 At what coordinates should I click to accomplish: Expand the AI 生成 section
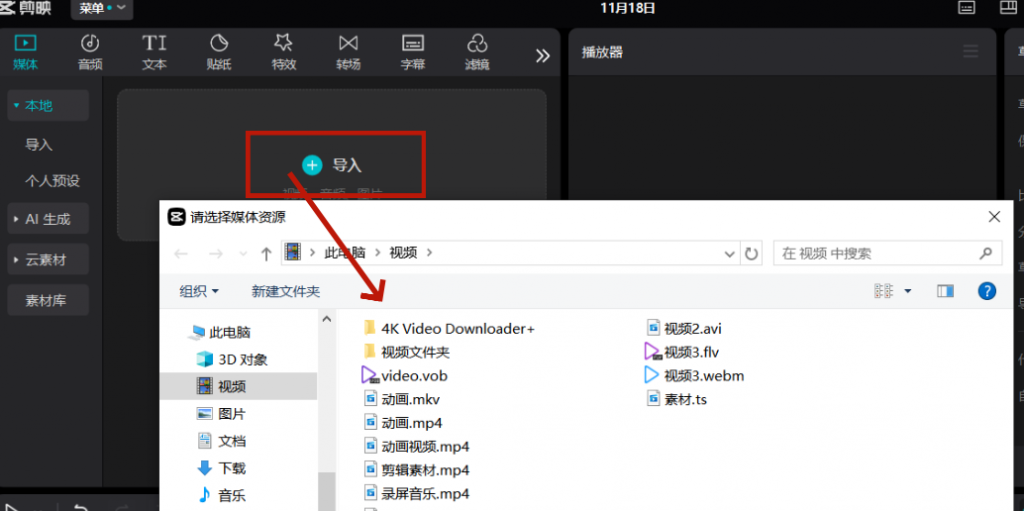coord(48,219)
